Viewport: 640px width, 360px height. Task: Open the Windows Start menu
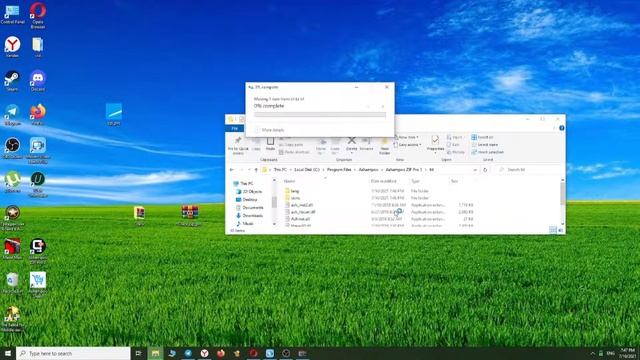click(x=8, y=353)
